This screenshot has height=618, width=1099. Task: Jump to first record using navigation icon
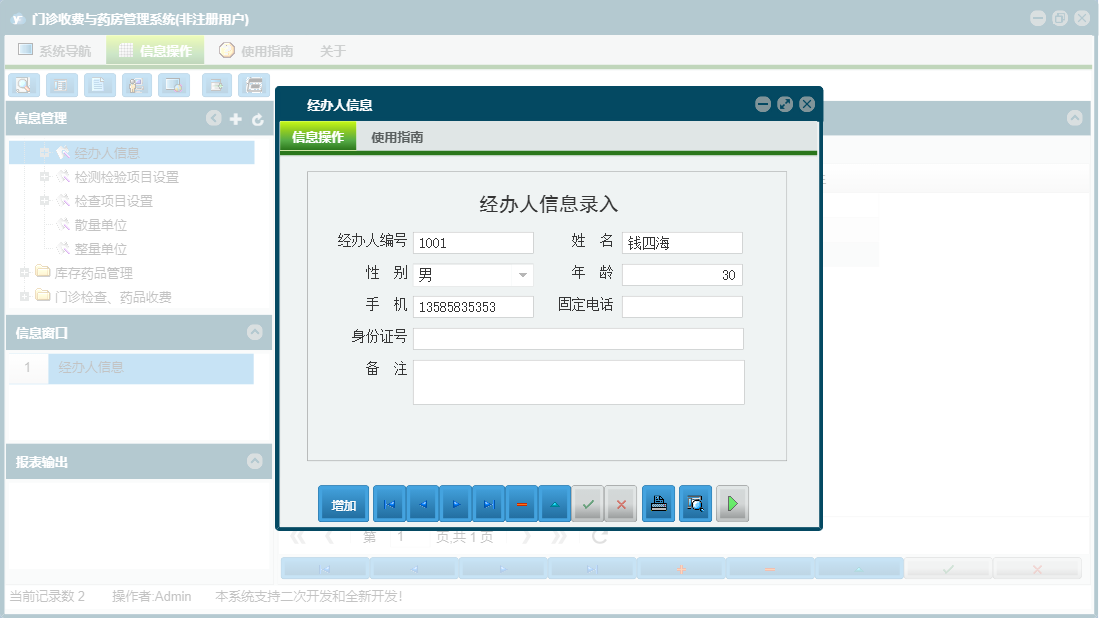point(388,504)
